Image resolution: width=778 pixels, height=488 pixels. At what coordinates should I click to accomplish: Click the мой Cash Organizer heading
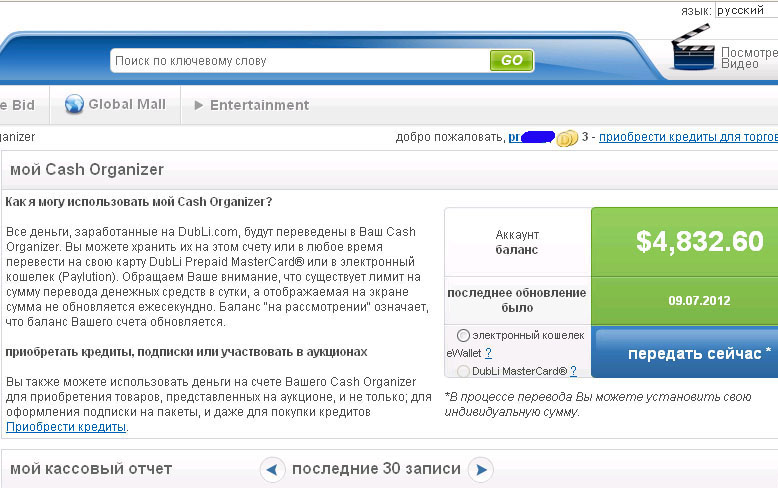87,170
